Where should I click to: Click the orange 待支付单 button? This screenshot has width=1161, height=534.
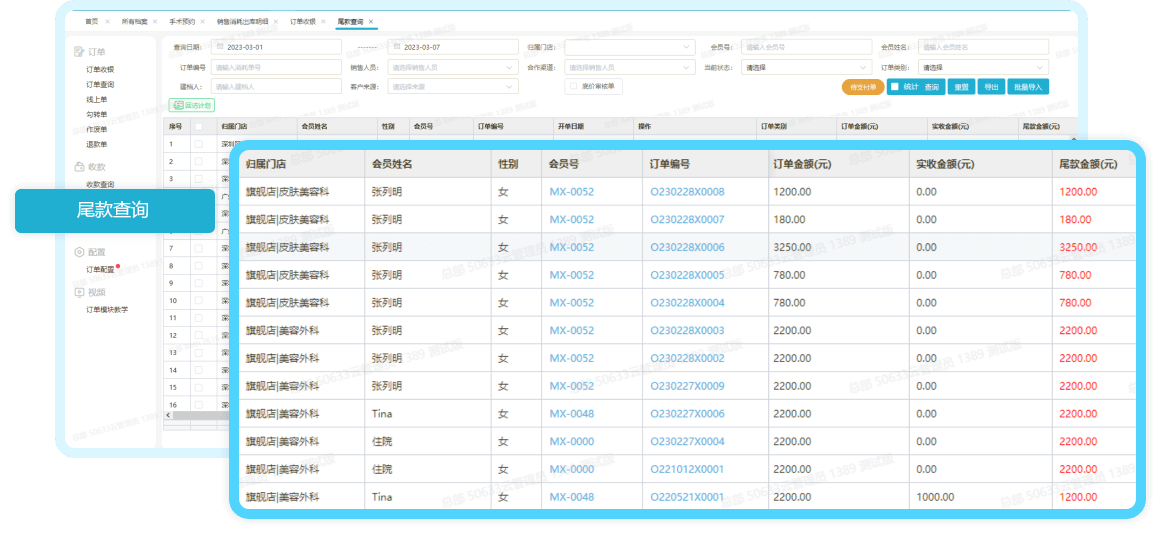(863, 87)
